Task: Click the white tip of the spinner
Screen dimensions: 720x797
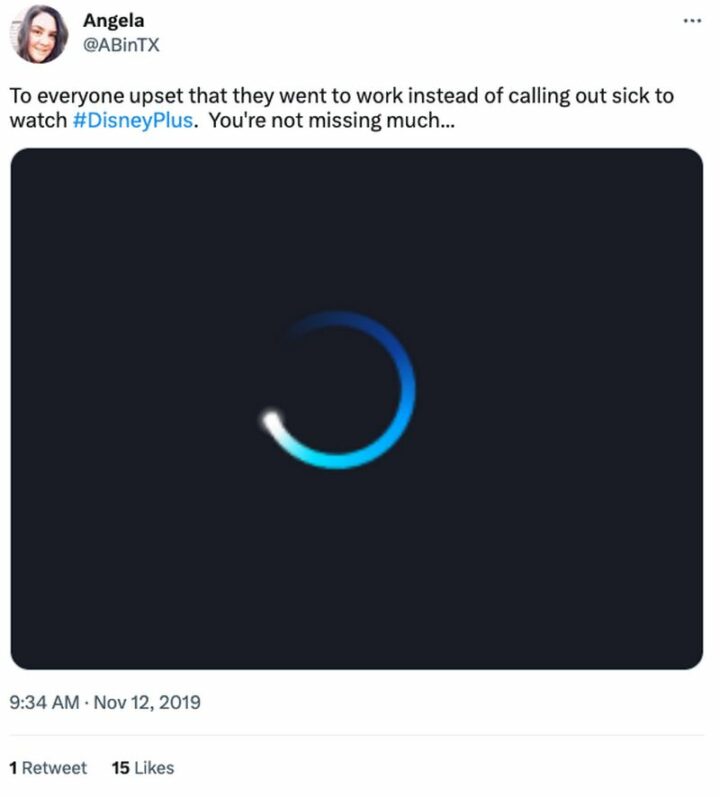Action: point(268,420)
